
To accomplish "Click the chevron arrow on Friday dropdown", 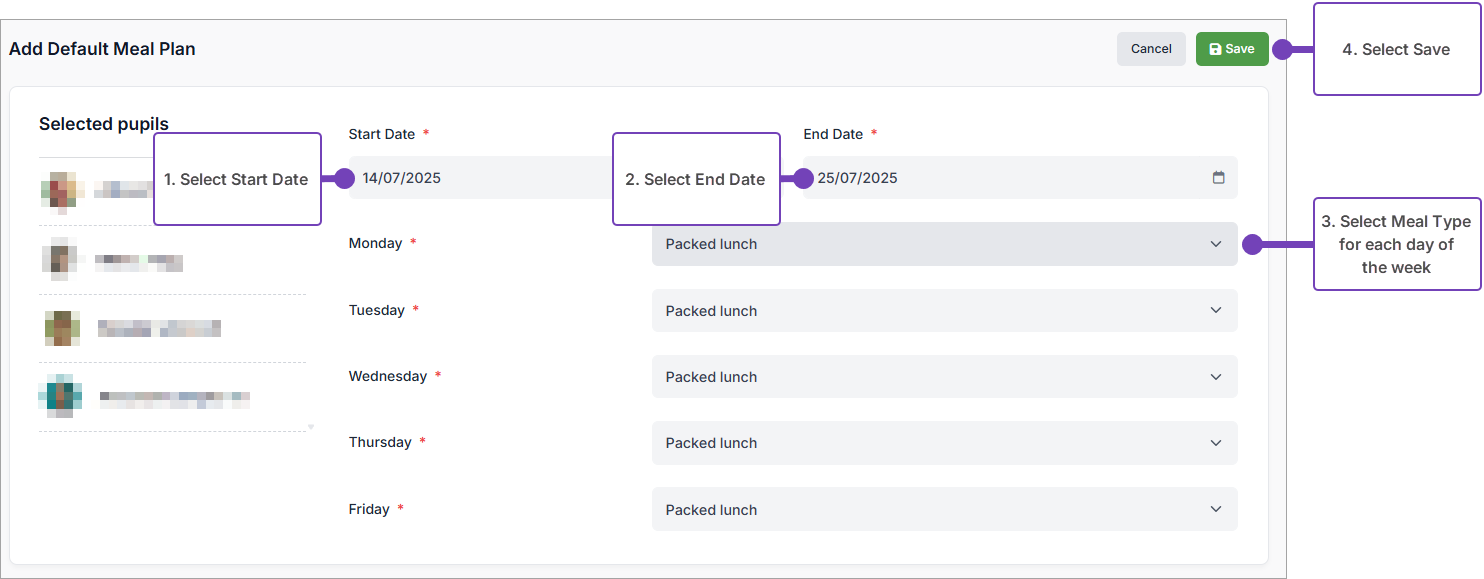I will click(x=1216, y=510).
